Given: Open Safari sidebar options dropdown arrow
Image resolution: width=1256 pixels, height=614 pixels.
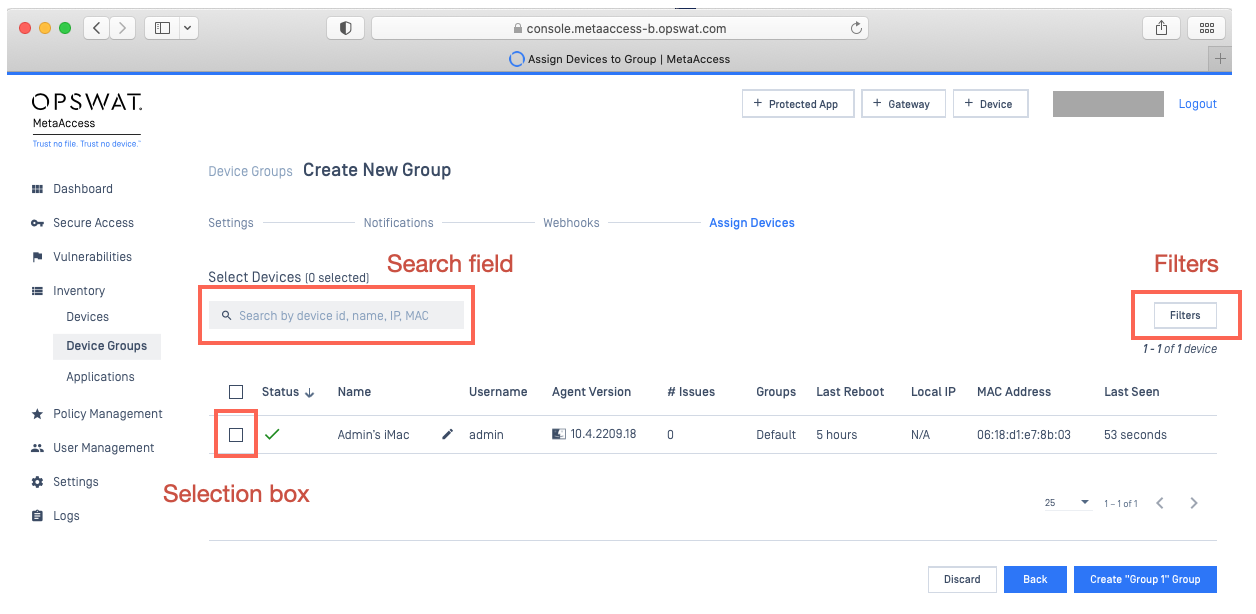Looking at the screenshot, I should [x=188, y=29].
